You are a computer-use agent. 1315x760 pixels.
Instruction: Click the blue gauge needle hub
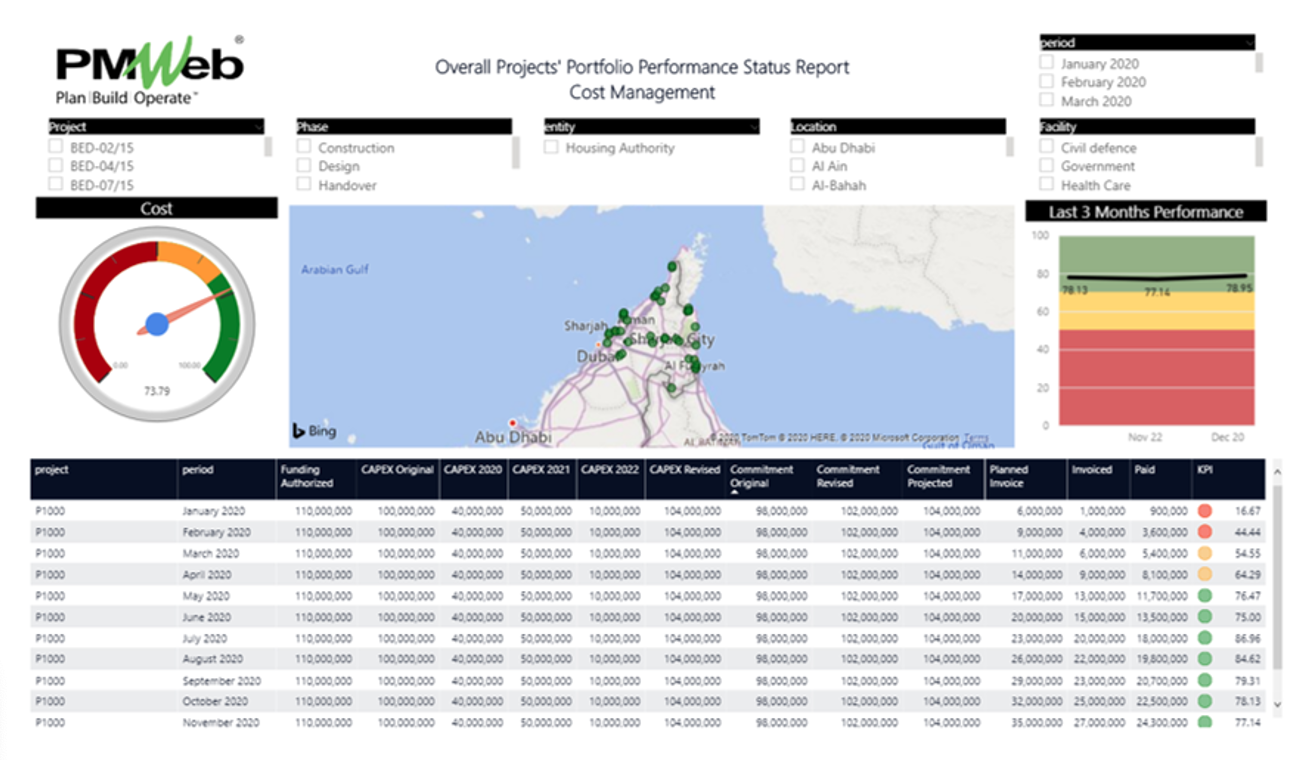click(157, 324)
